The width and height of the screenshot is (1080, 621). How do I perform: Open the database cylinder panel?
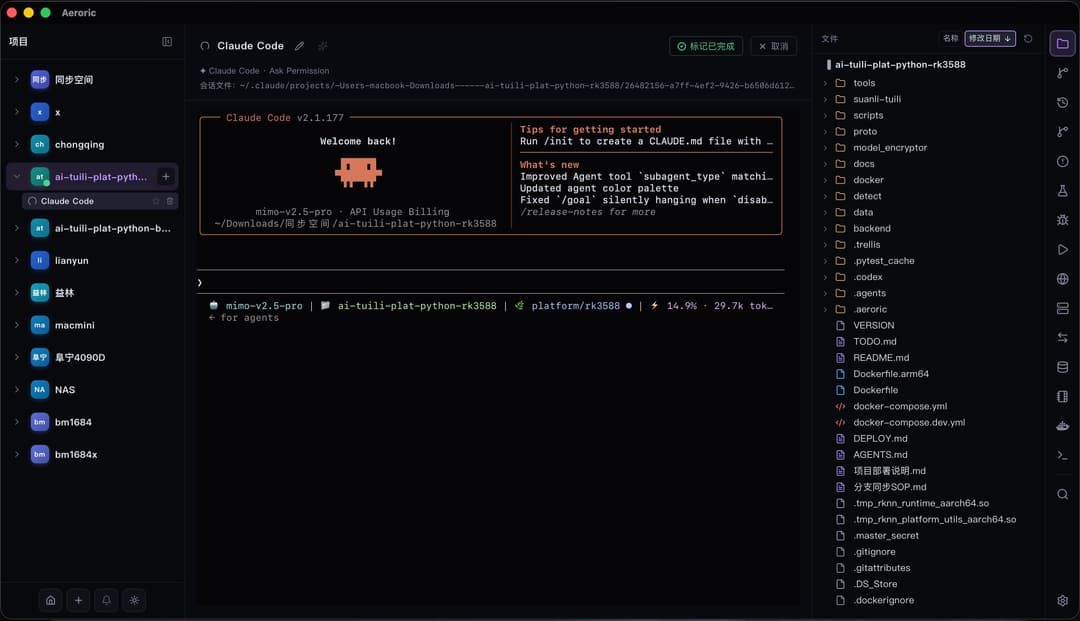(x=1062, y=367)
